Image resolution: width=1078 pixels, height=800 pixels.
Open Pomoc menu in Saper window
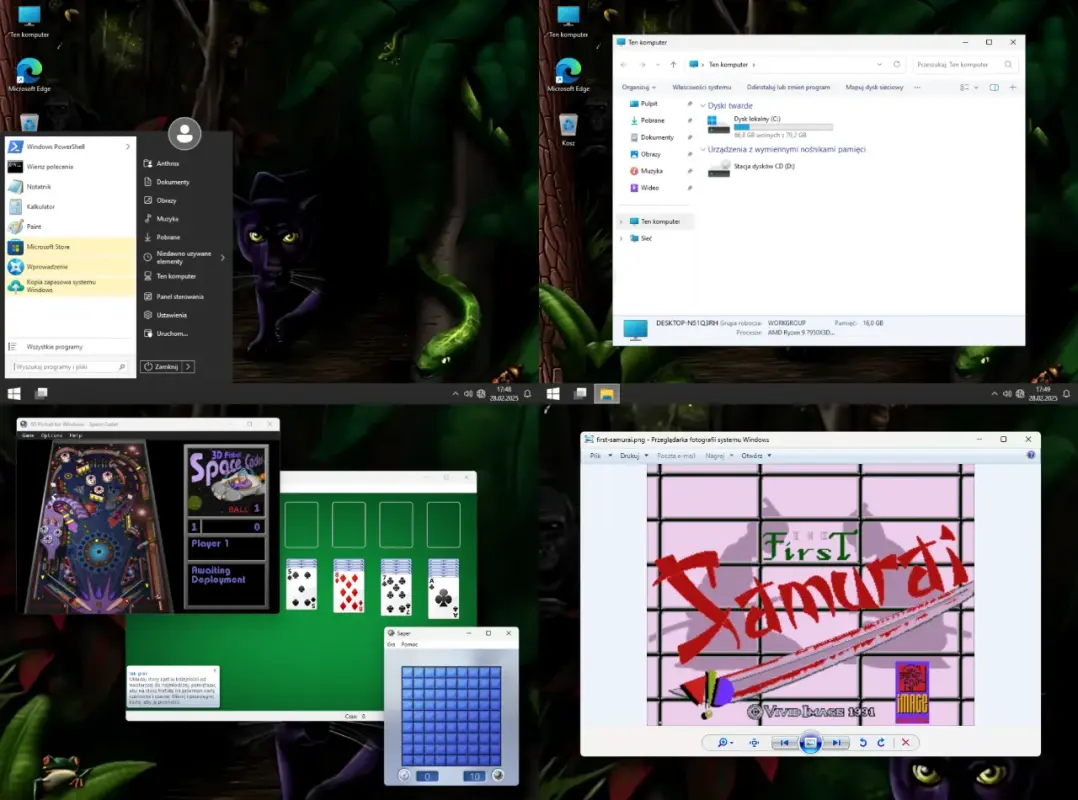click(410, 645)
